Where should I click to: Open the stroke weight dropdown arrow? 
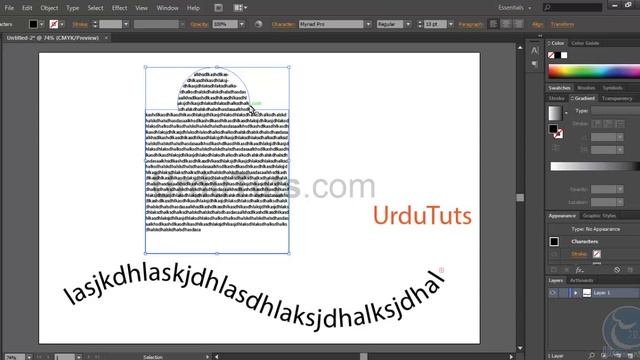click(x=126, y=24)
